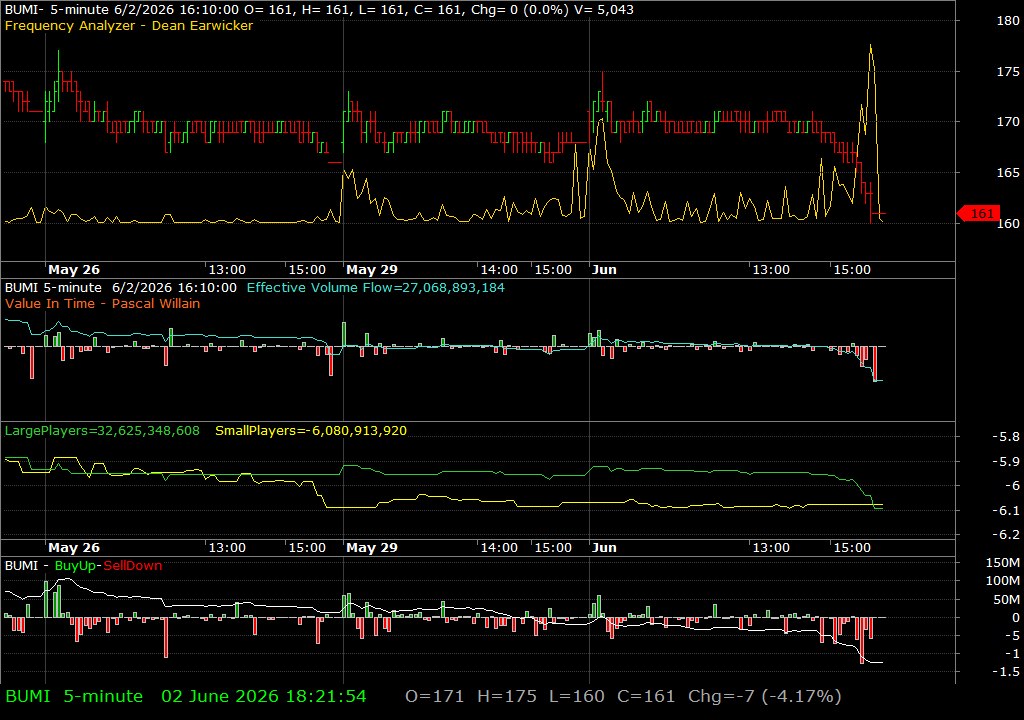Viewport: 1024px width, 720px height.
Task: Click the -5.8 axis label
Action: (x=1005, y=437)
